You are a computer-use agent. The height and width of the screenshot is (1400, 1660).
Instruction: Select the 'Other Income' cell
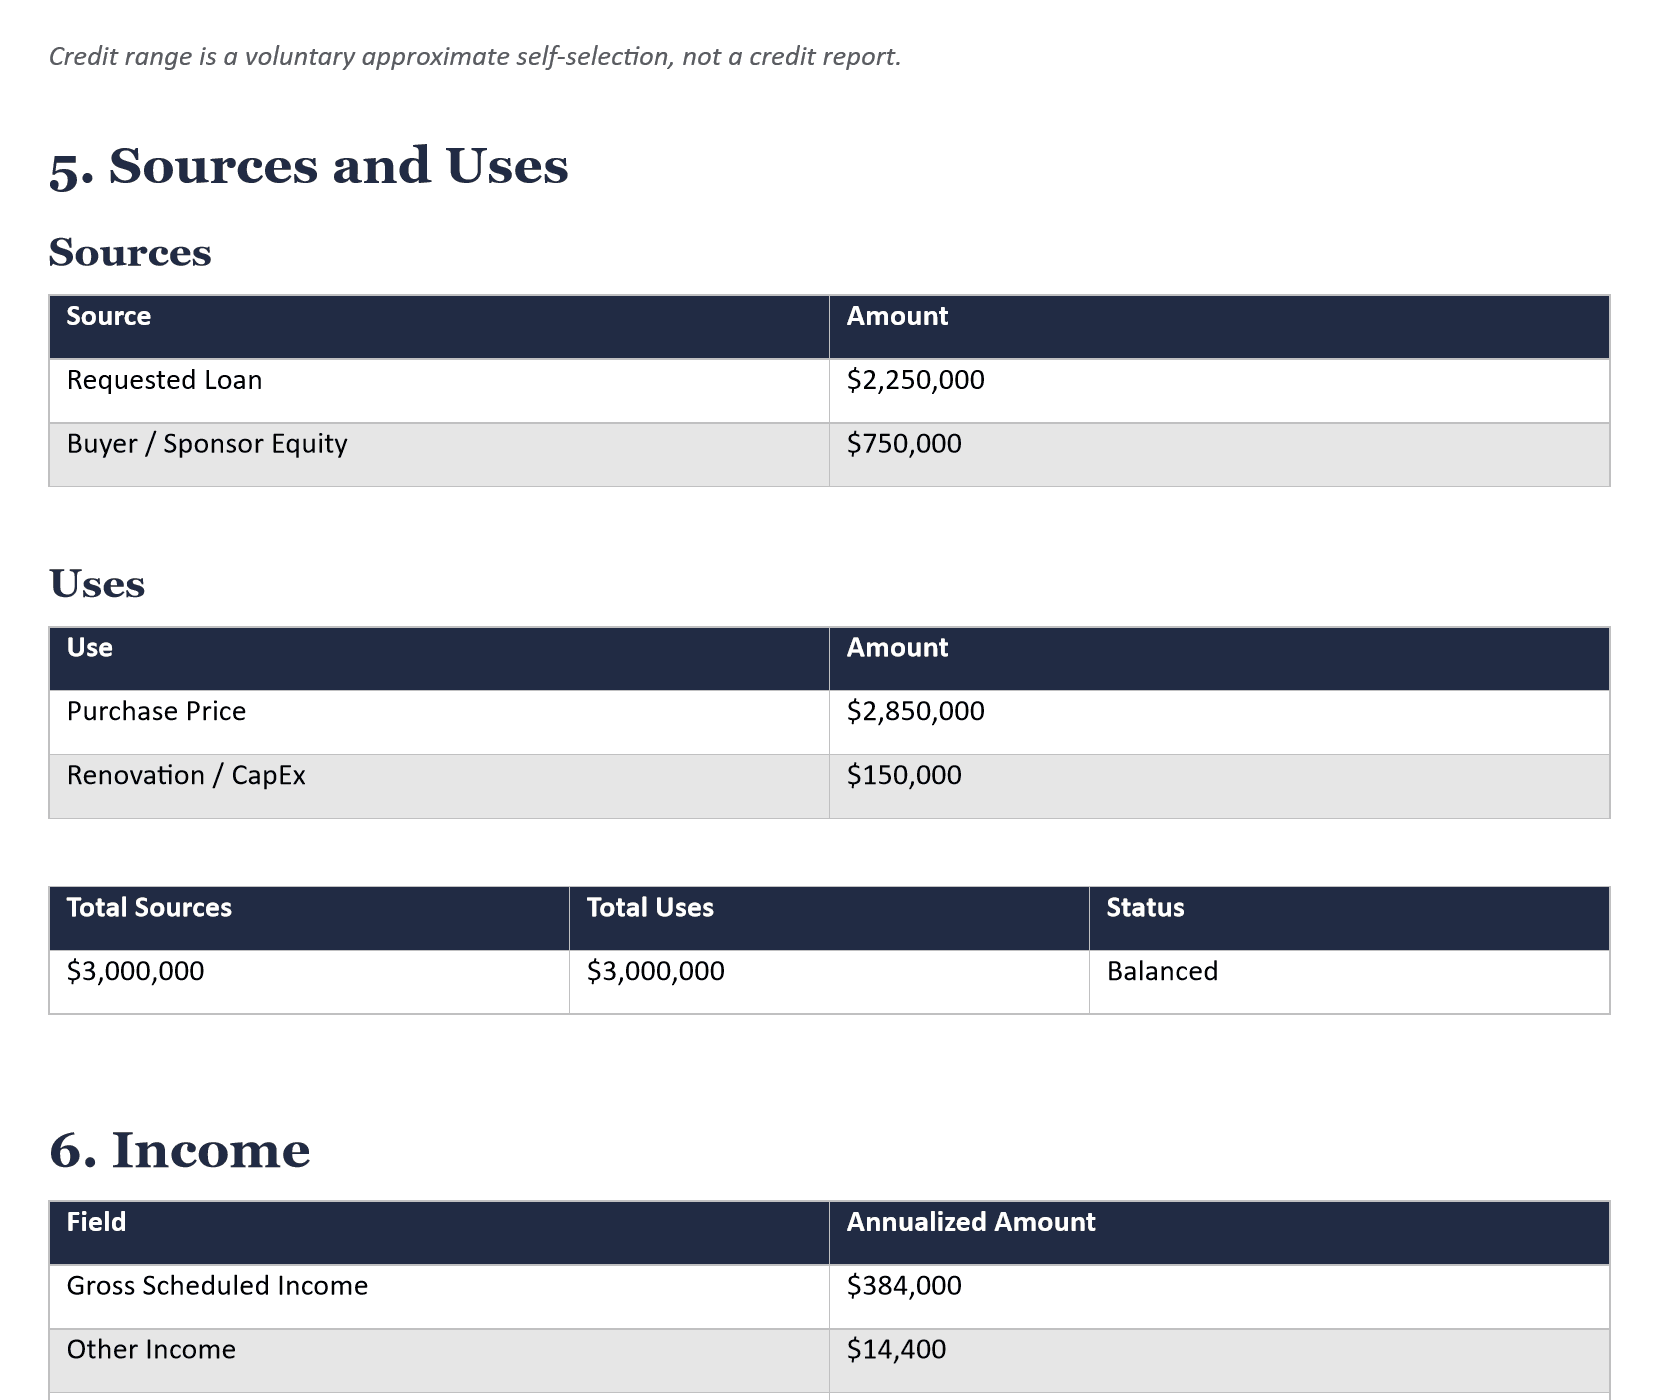point(439,1361)
